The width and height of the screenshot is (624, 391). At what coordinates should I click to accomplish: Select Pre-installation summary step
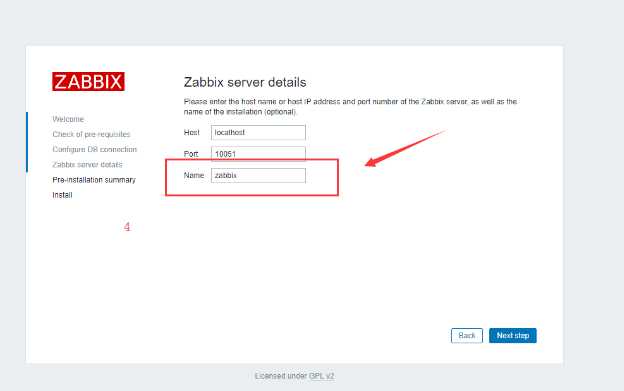(x=94, y=180)
